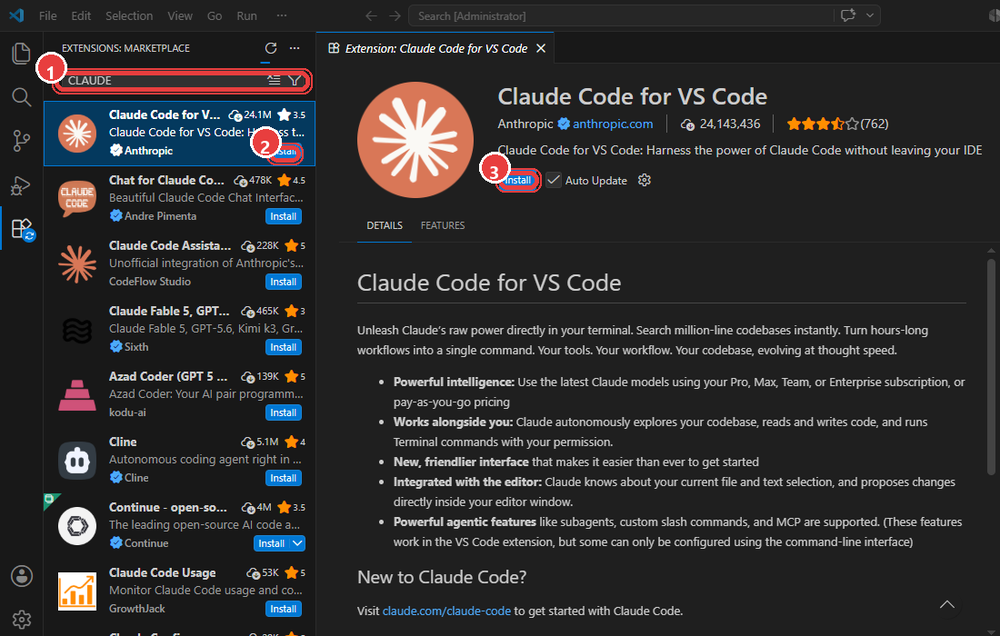Install Claude Code from the details page
The width and height of the screenshot is (1000, 636).
pos(518,180)
